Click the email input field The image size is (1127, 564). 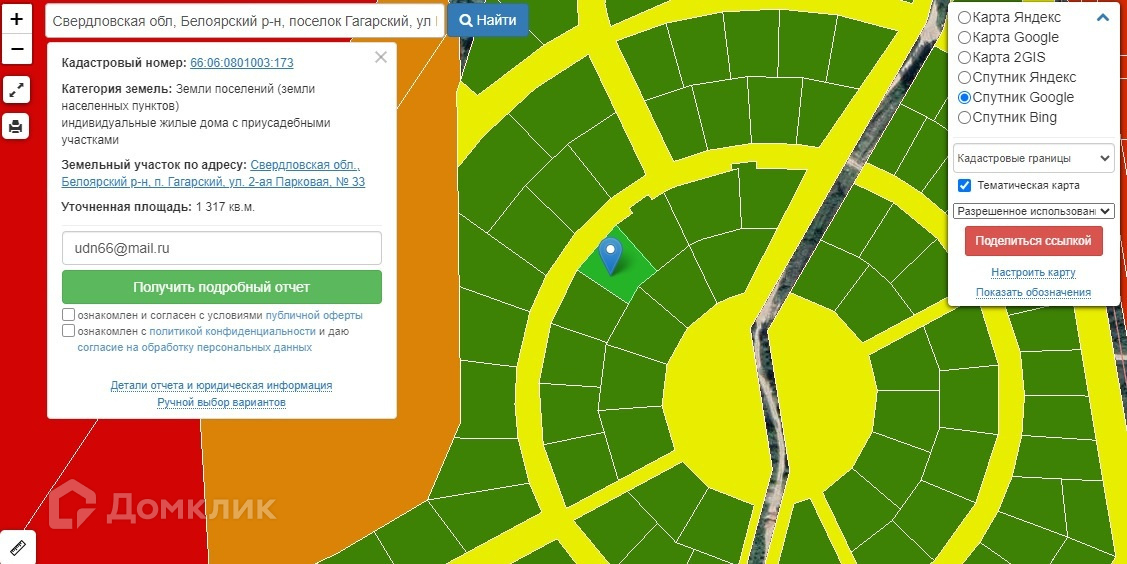pos(221,249)
